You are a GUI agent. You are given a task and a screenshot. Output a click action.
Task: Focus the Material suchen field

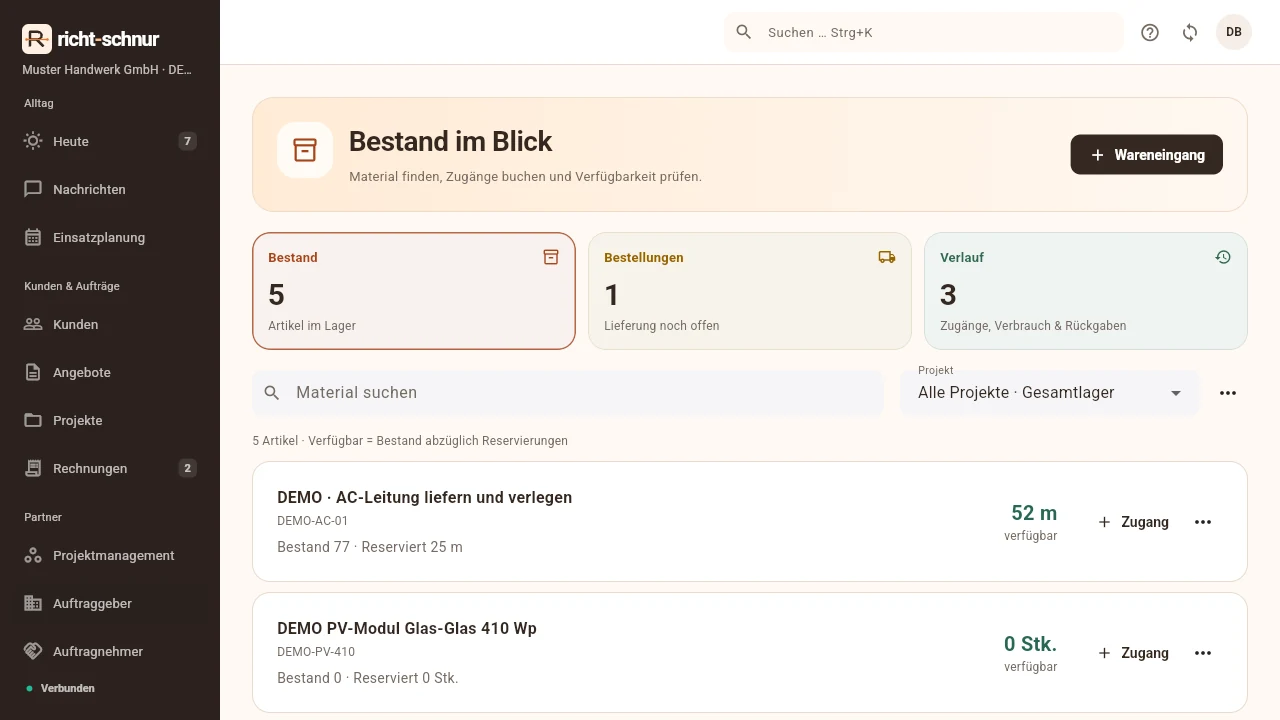(568, 393)
